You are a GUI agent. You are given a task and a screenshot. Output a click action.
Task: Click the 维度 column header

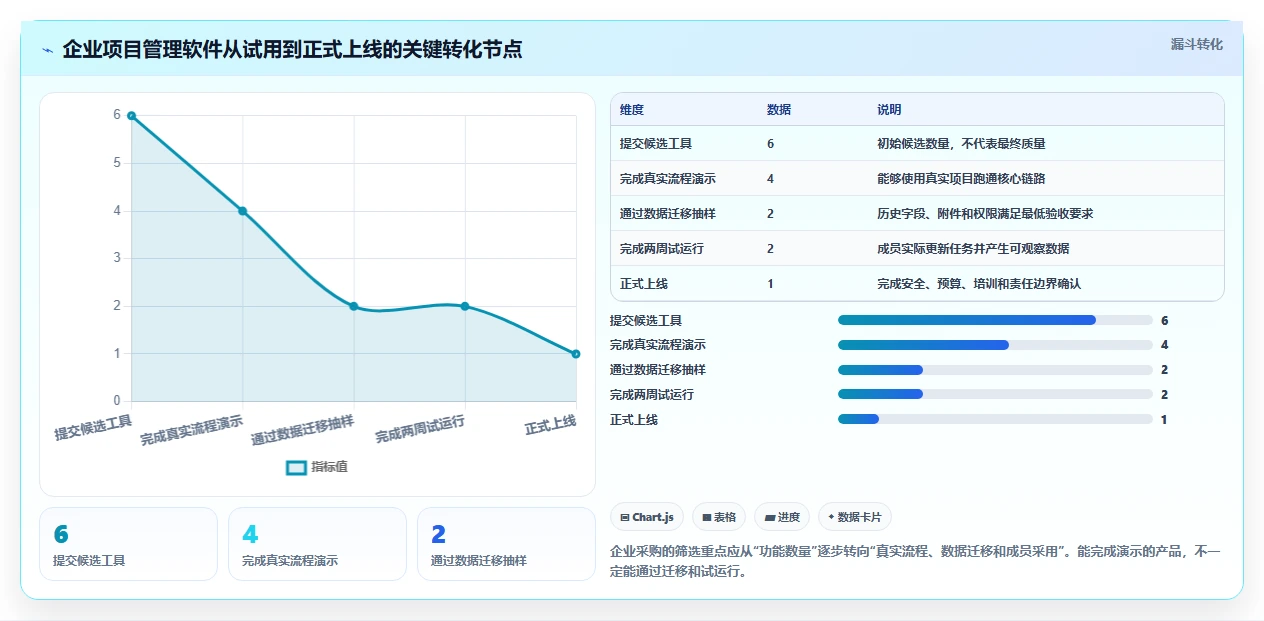[632, 110]
